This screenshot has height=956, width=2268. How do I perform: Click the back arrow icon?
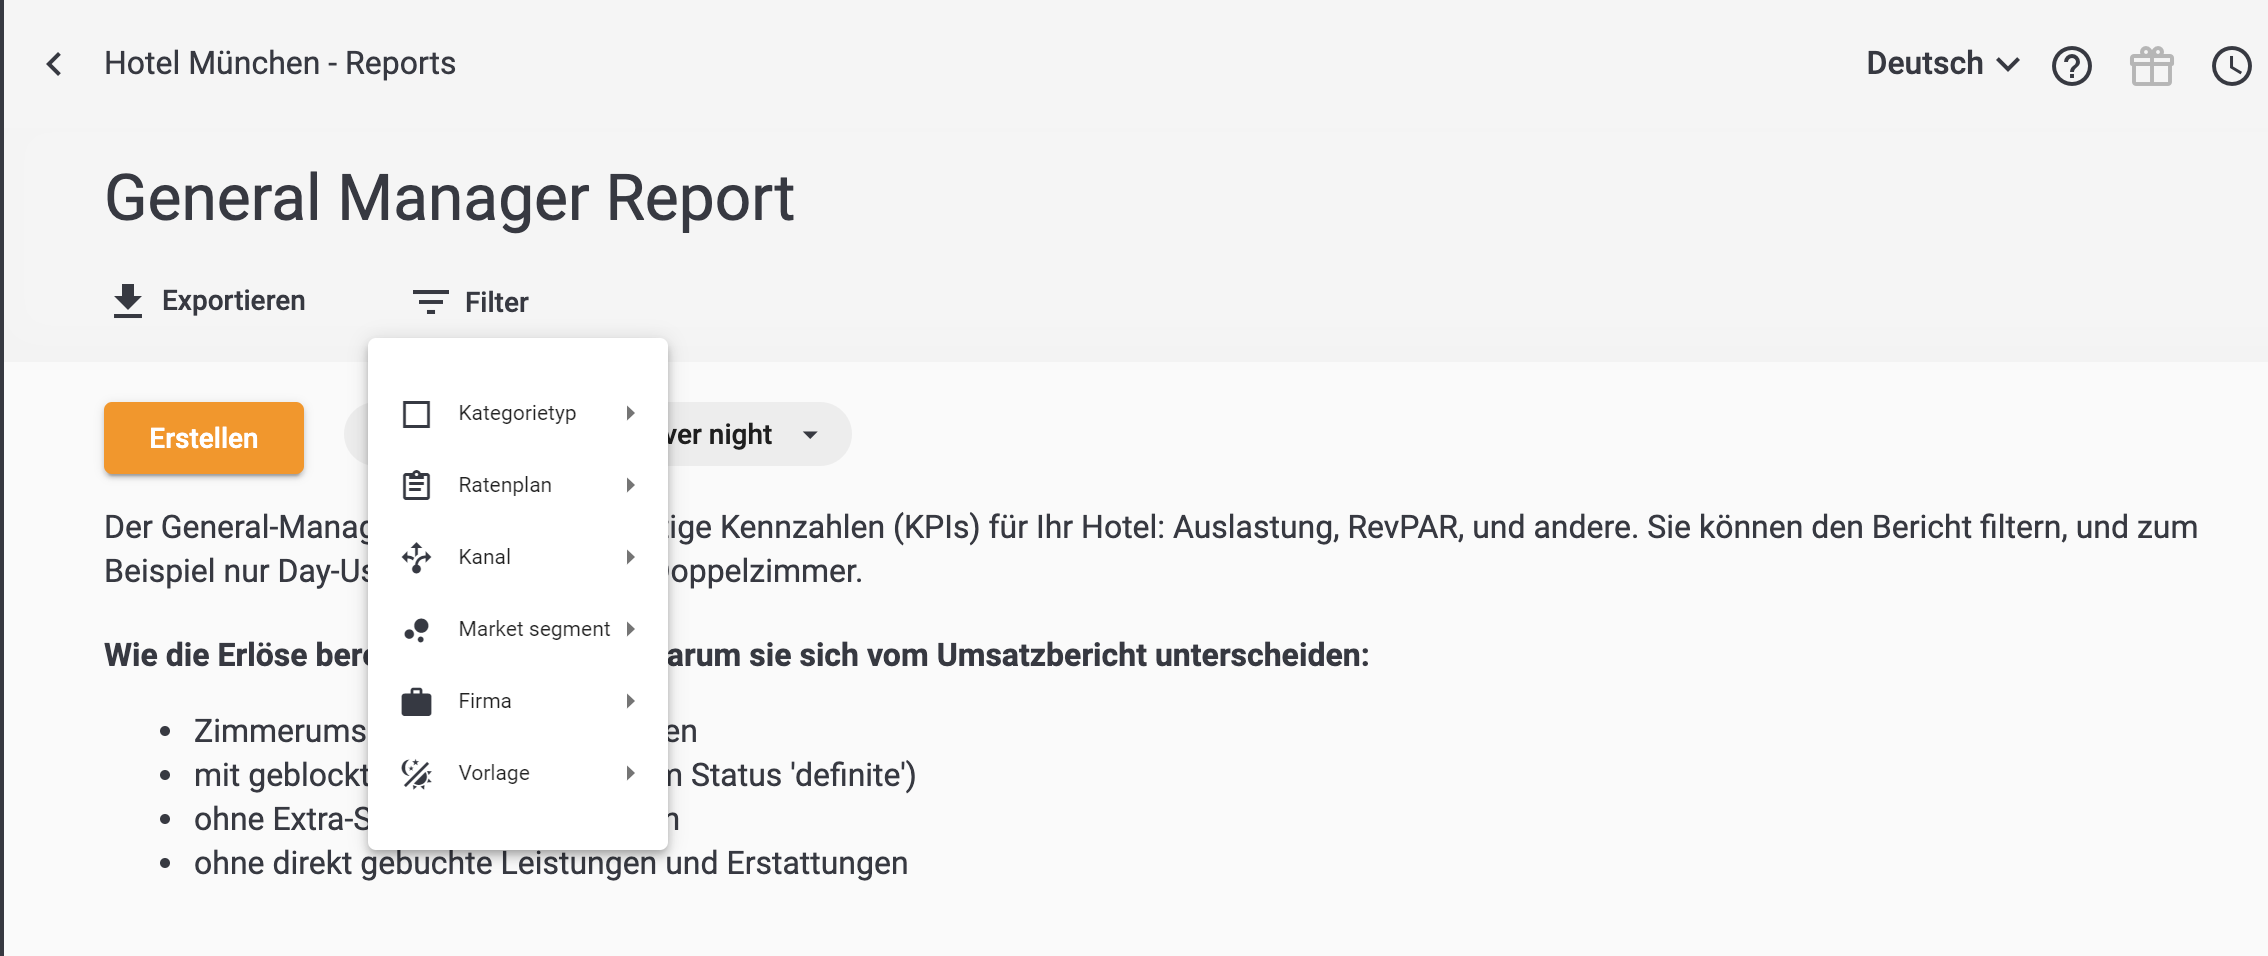pyautogui.click(x=55, y=64)
